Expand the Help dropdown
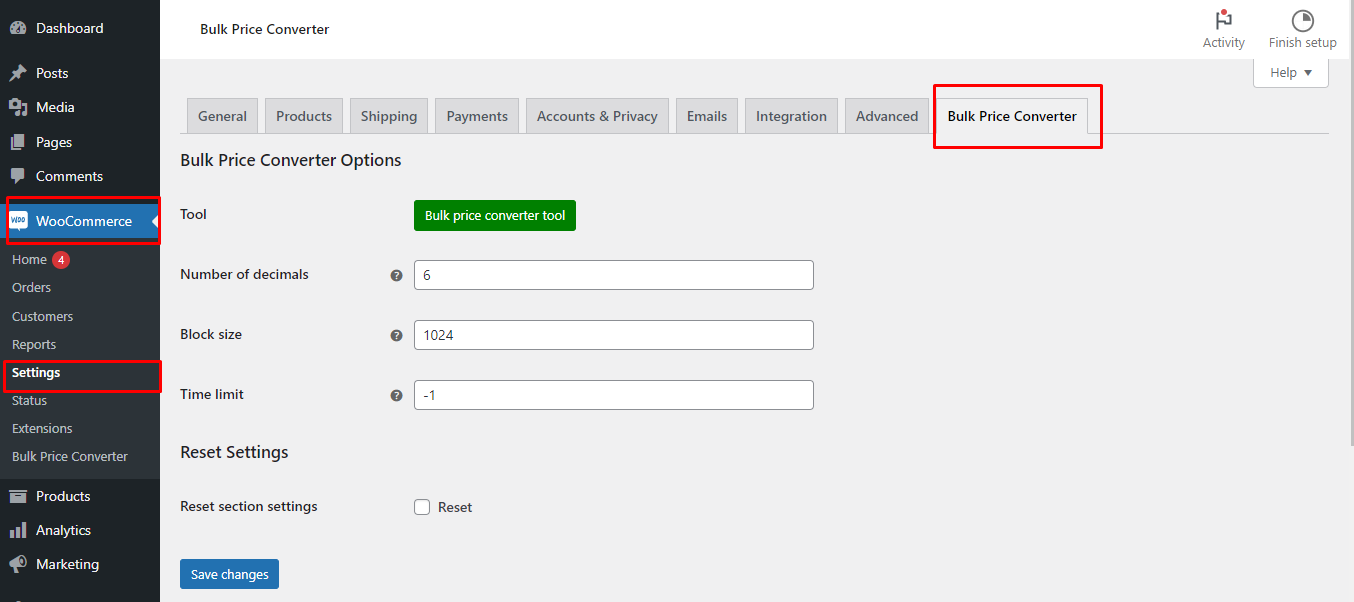The height and width of the screenshot is (602, 1354). [1291, 72]
